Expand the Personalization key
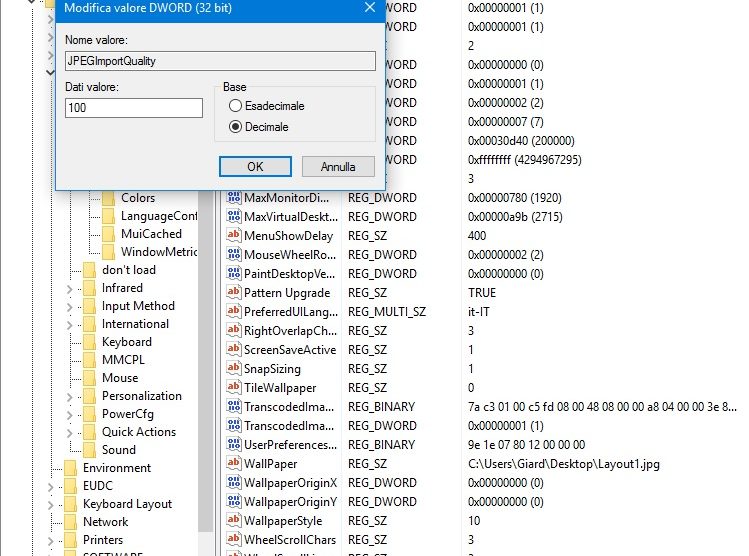 (70, 397)
